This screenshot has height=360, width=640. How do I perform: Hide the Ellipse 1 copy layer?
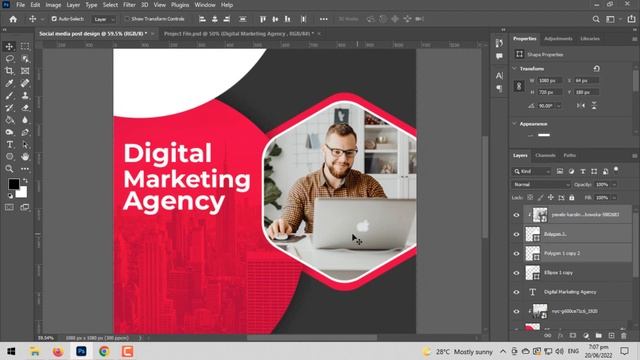[x=516, y=273]
